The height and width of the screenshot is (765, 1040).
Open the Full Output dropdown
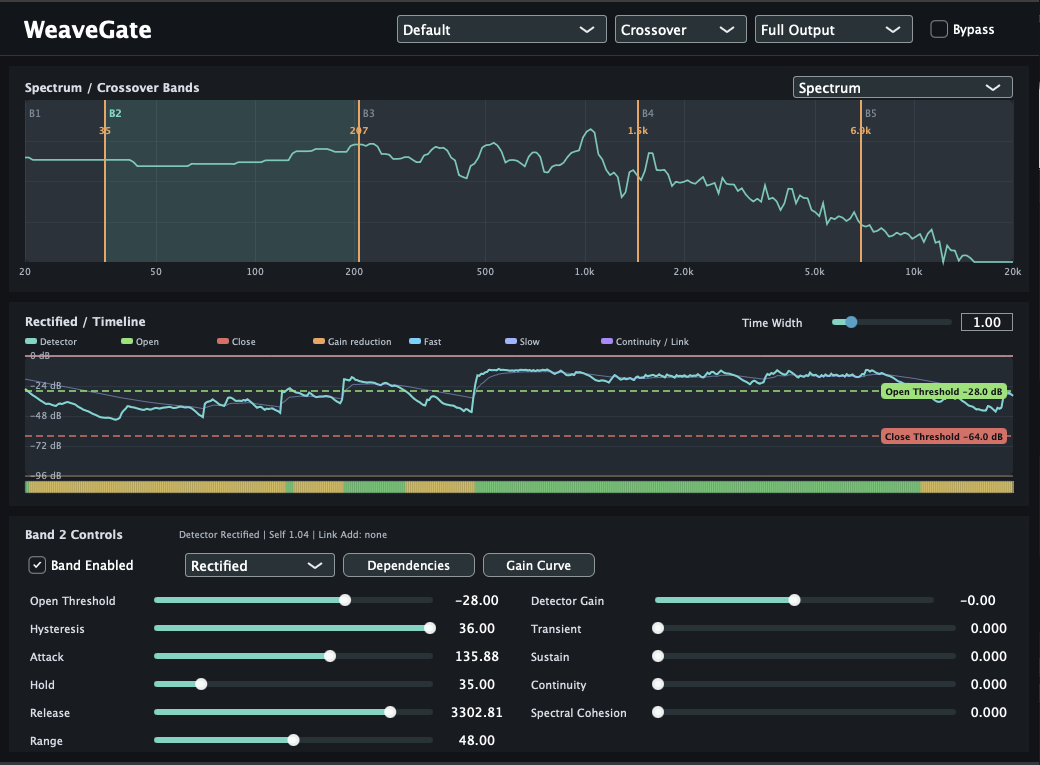tap(833, 29)
